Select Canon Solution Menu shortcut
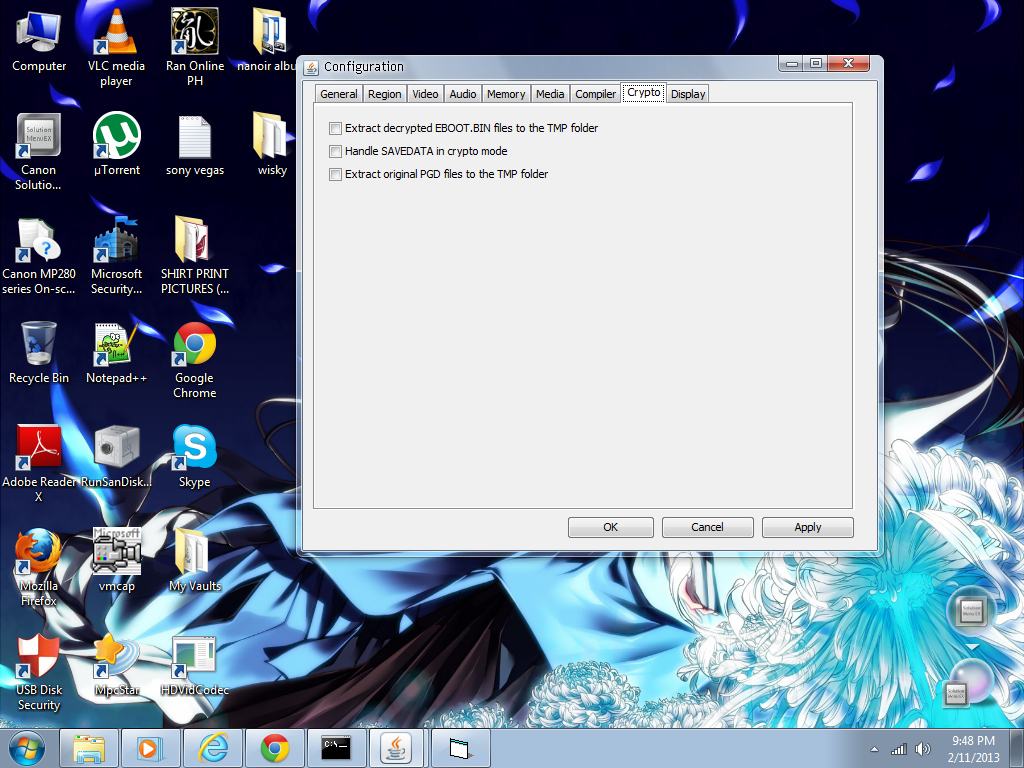 point(39,152)
